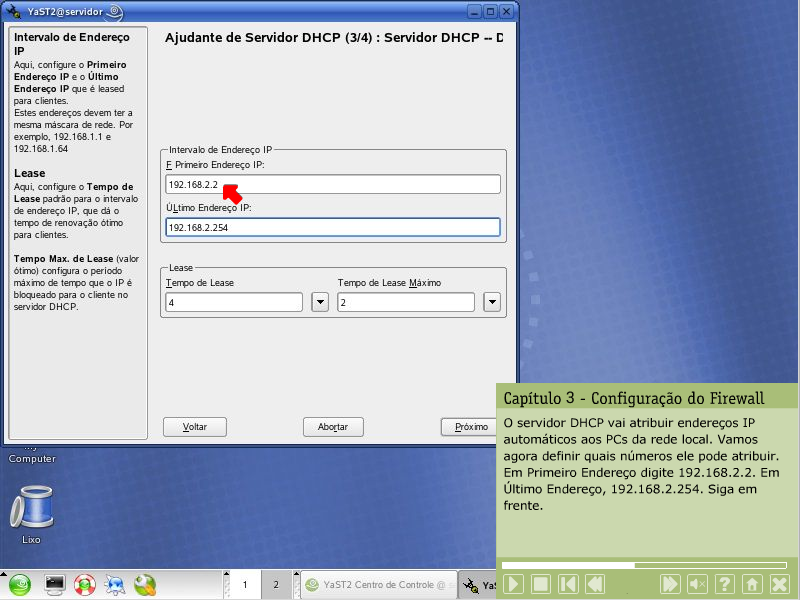Viewport: 800px width, 600px height.
Task: Open tutorial help question mark icon
Action: pos(725,584)
